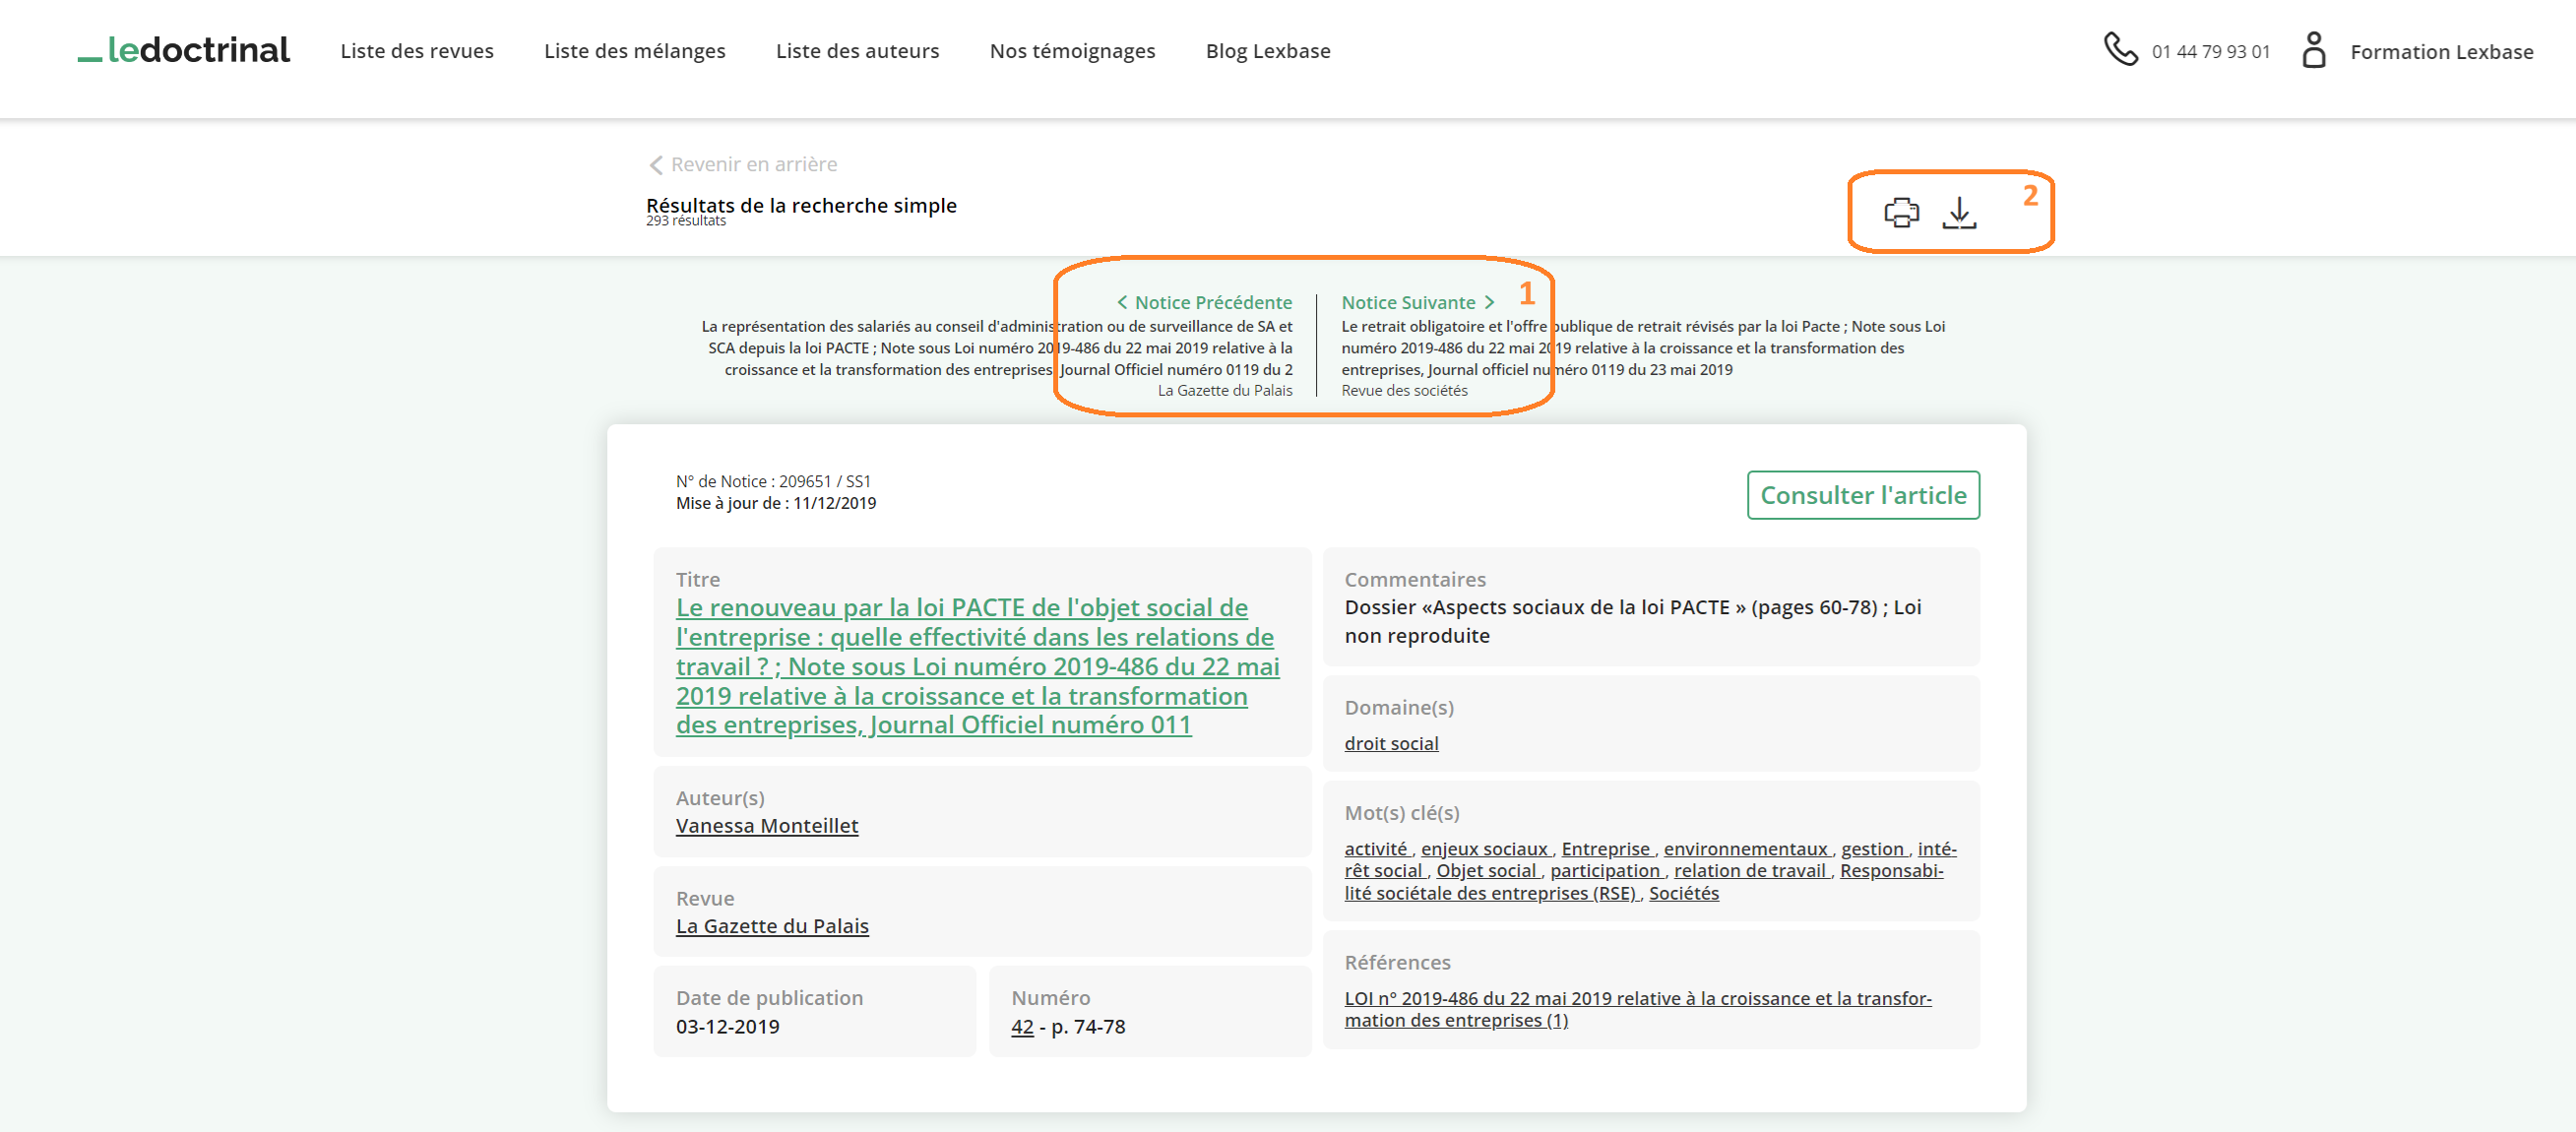The width and height of the screenshot is (2576, 1132).
Task: Click the printer icon
Action: pos(1901,212)
